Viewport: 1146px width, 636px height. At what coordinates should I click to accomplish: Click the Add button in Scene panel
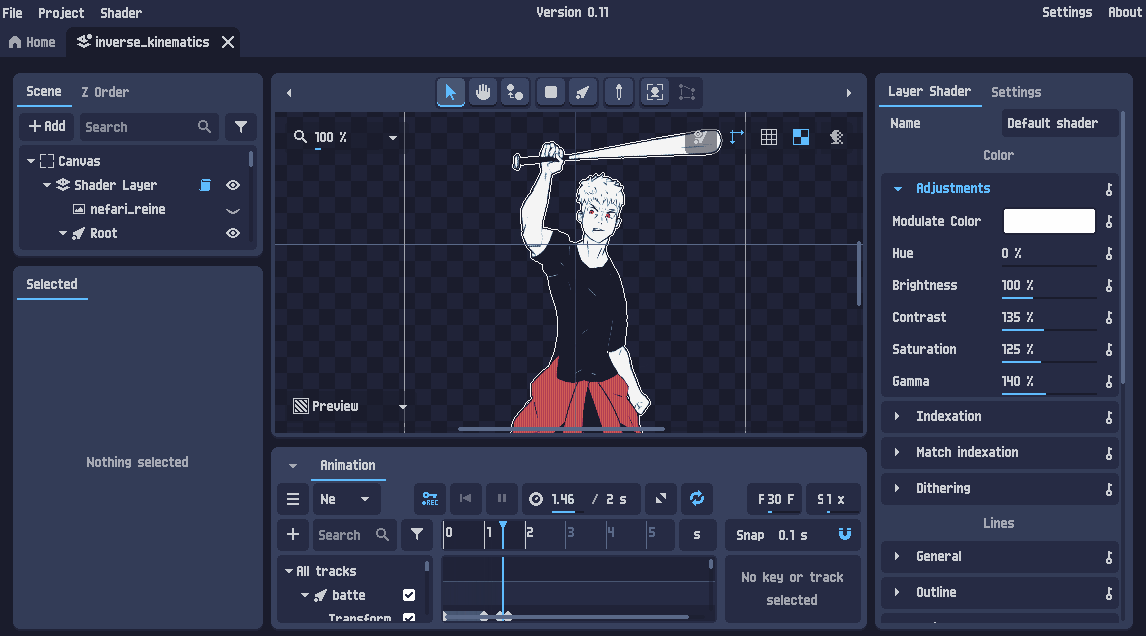(46, 127)
